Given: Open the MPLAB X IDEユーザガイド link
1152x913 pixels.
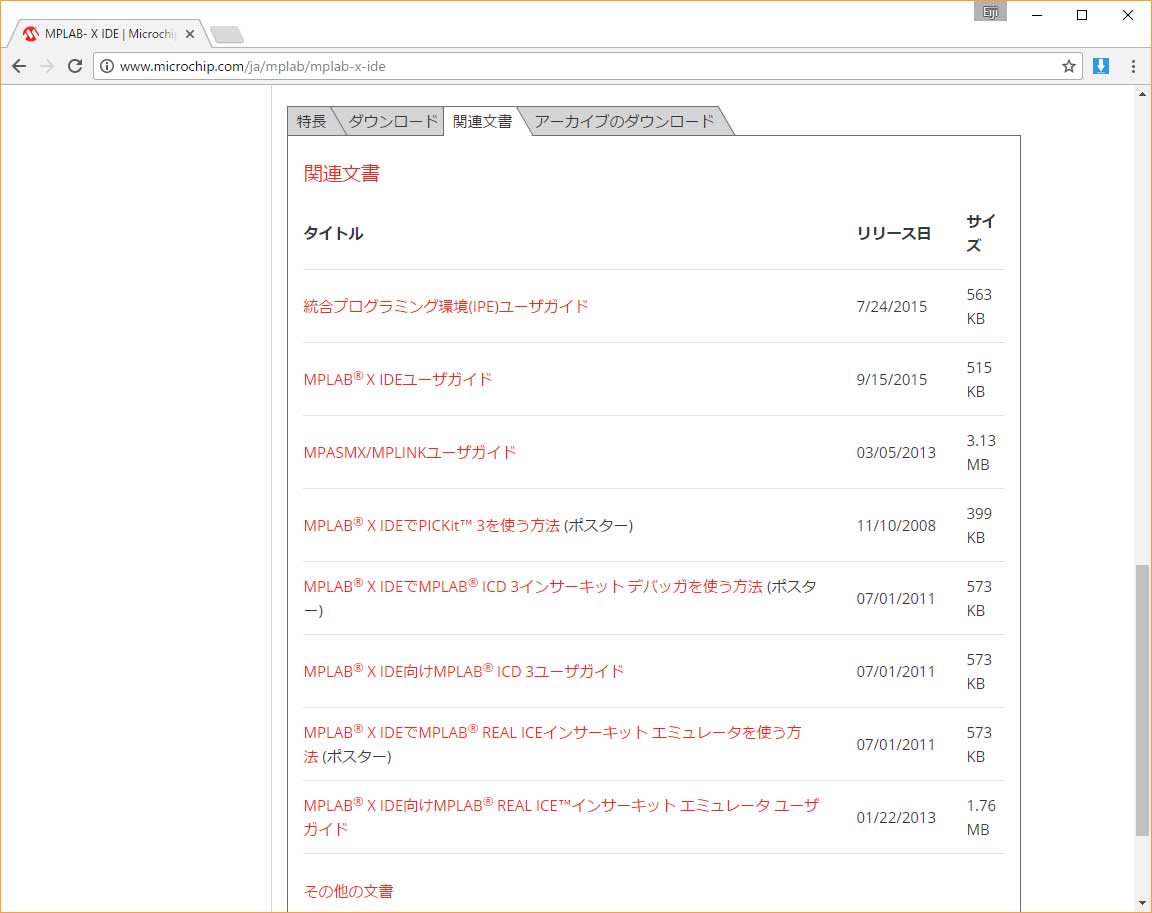Looking at the screenshot, I should pos(397,379).
